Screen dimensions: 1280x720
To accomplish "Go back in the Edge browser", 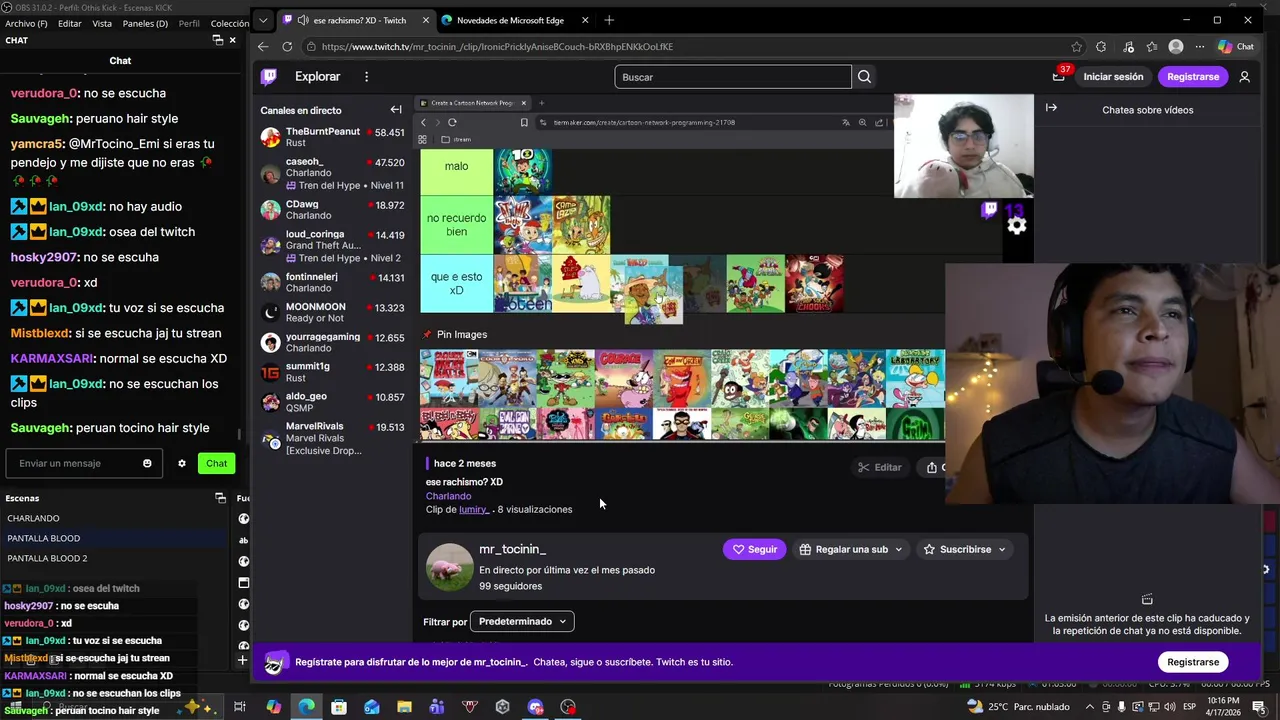I will coord(263,46).
